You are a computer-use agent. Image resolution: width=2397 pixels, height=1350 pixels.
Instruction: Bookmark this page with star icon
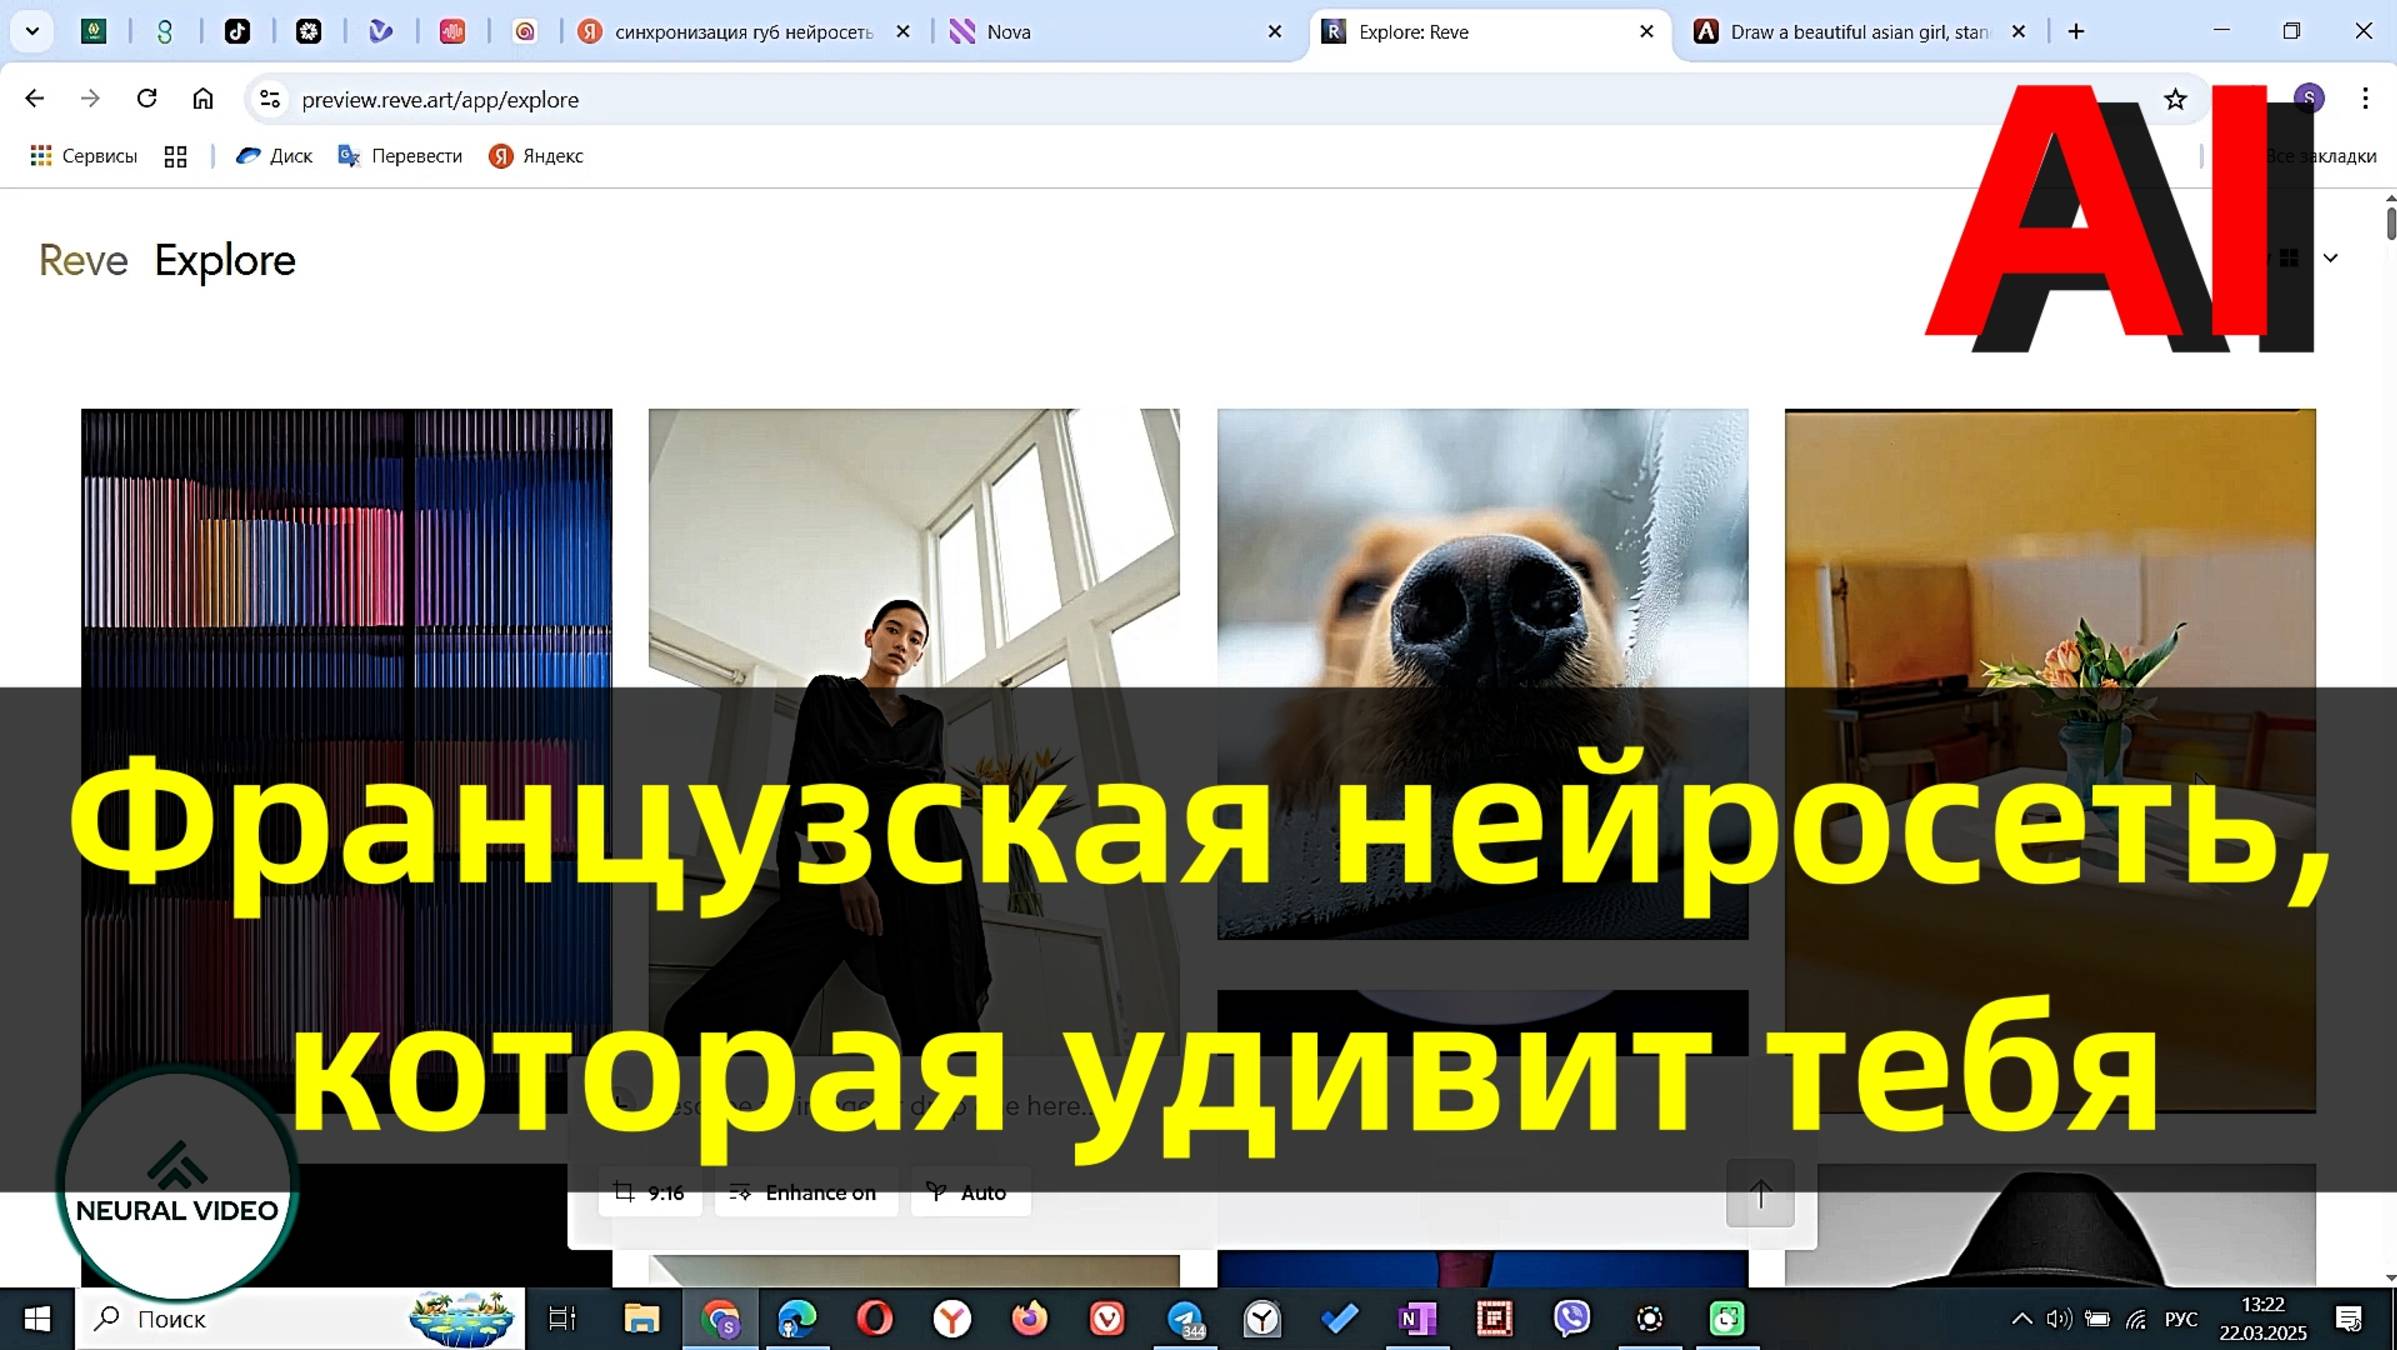coord(2175,99)
